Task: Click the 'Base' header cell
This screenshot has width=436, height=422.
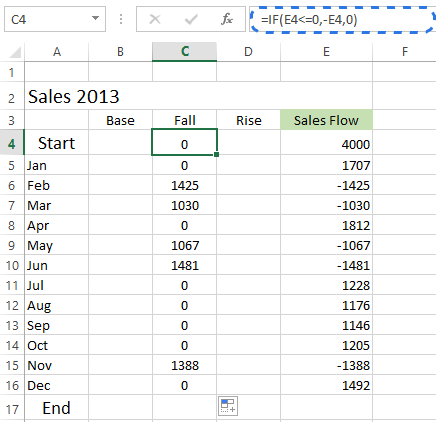Action: tap(120, 120)
